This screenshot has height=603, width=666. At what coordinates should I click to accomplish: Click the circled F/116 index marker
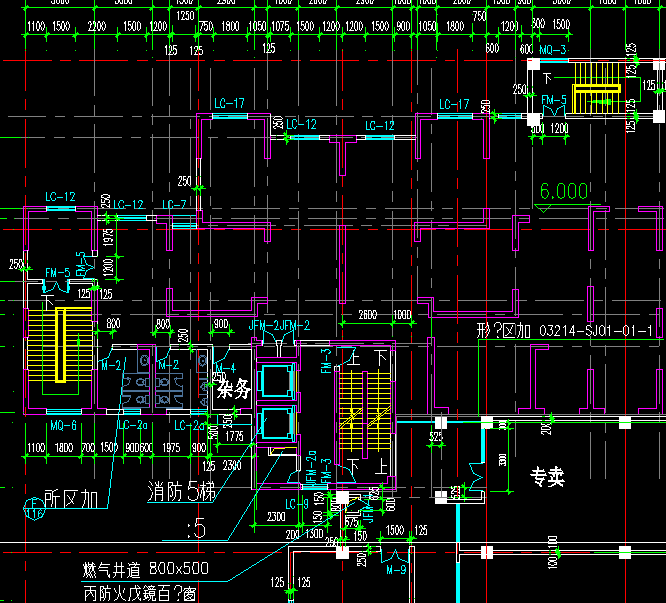tap(34, 509)
